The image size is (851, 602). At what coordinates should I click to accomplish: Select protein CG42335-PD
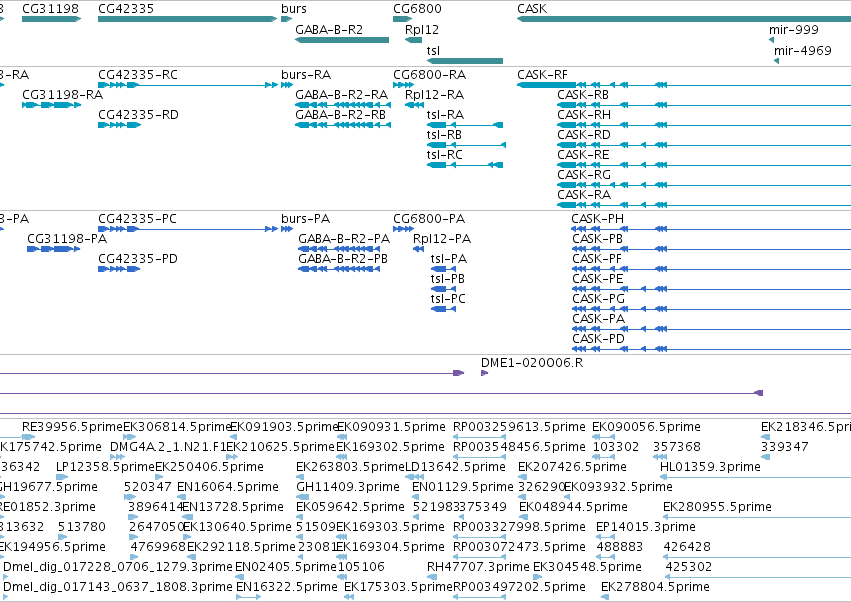pyautogui.click(x=119, y=269)
